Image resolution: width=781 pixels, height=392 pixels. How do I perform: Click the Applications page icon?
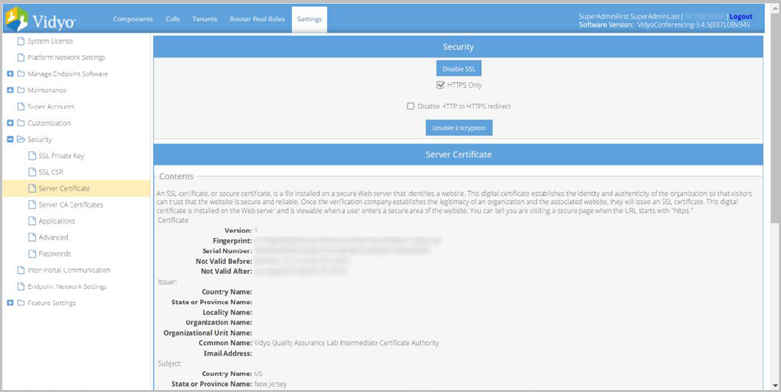click(x=32, y=221)
